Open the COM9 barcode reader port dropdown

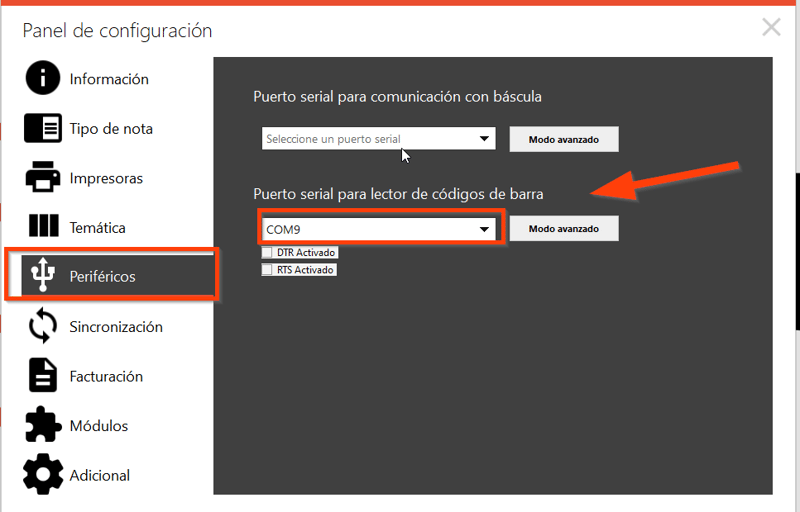[x=378, y=229]
